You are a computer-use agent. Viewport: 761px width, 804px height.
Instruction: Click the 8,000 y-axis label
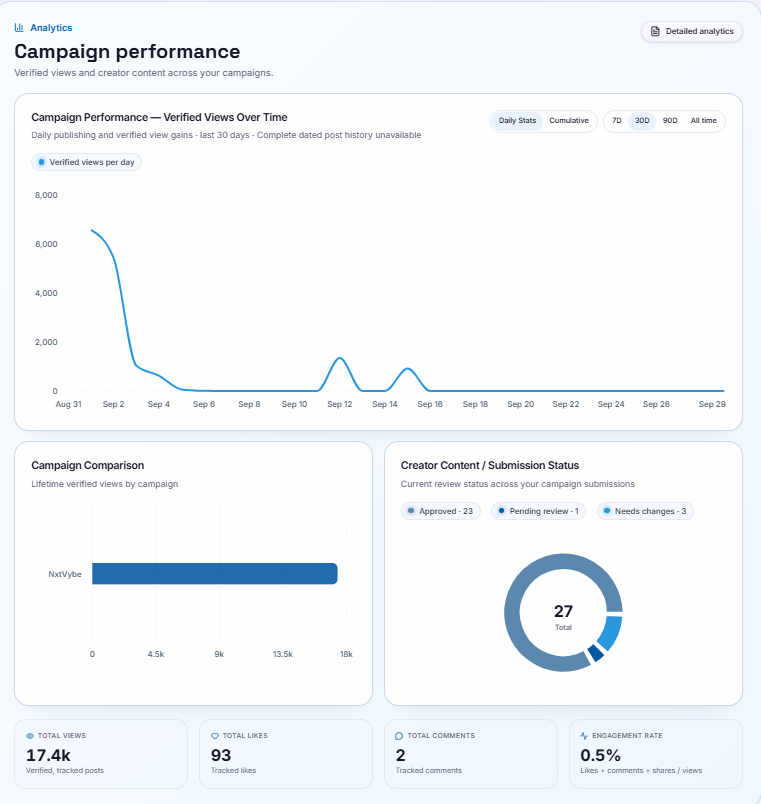click(46, 195)
